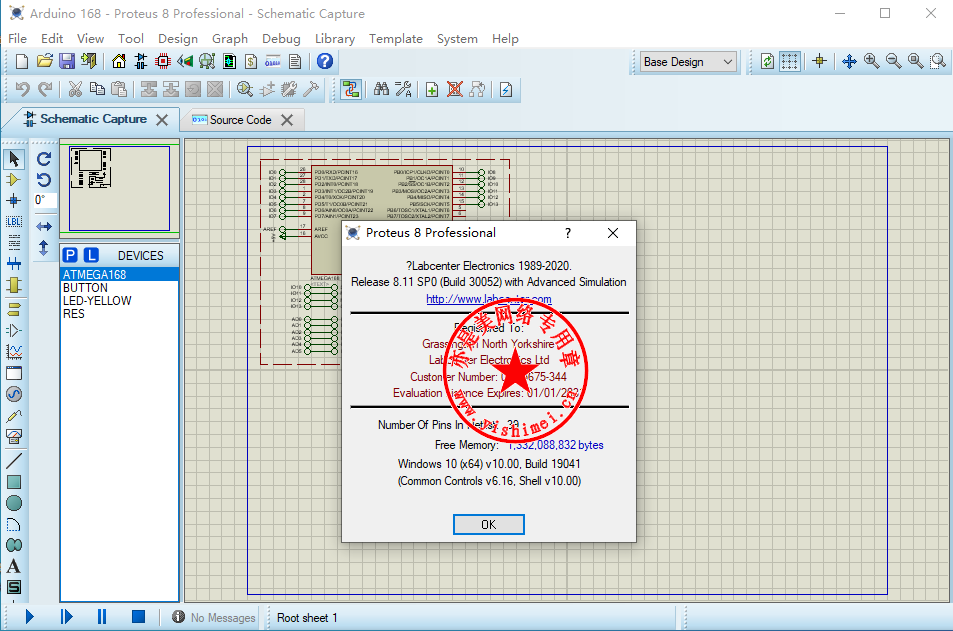Image resolution: width=953 pixels, height=631 pixels.
Task: Select ATMEGA168 in devices list
Action: click(119, 274)
